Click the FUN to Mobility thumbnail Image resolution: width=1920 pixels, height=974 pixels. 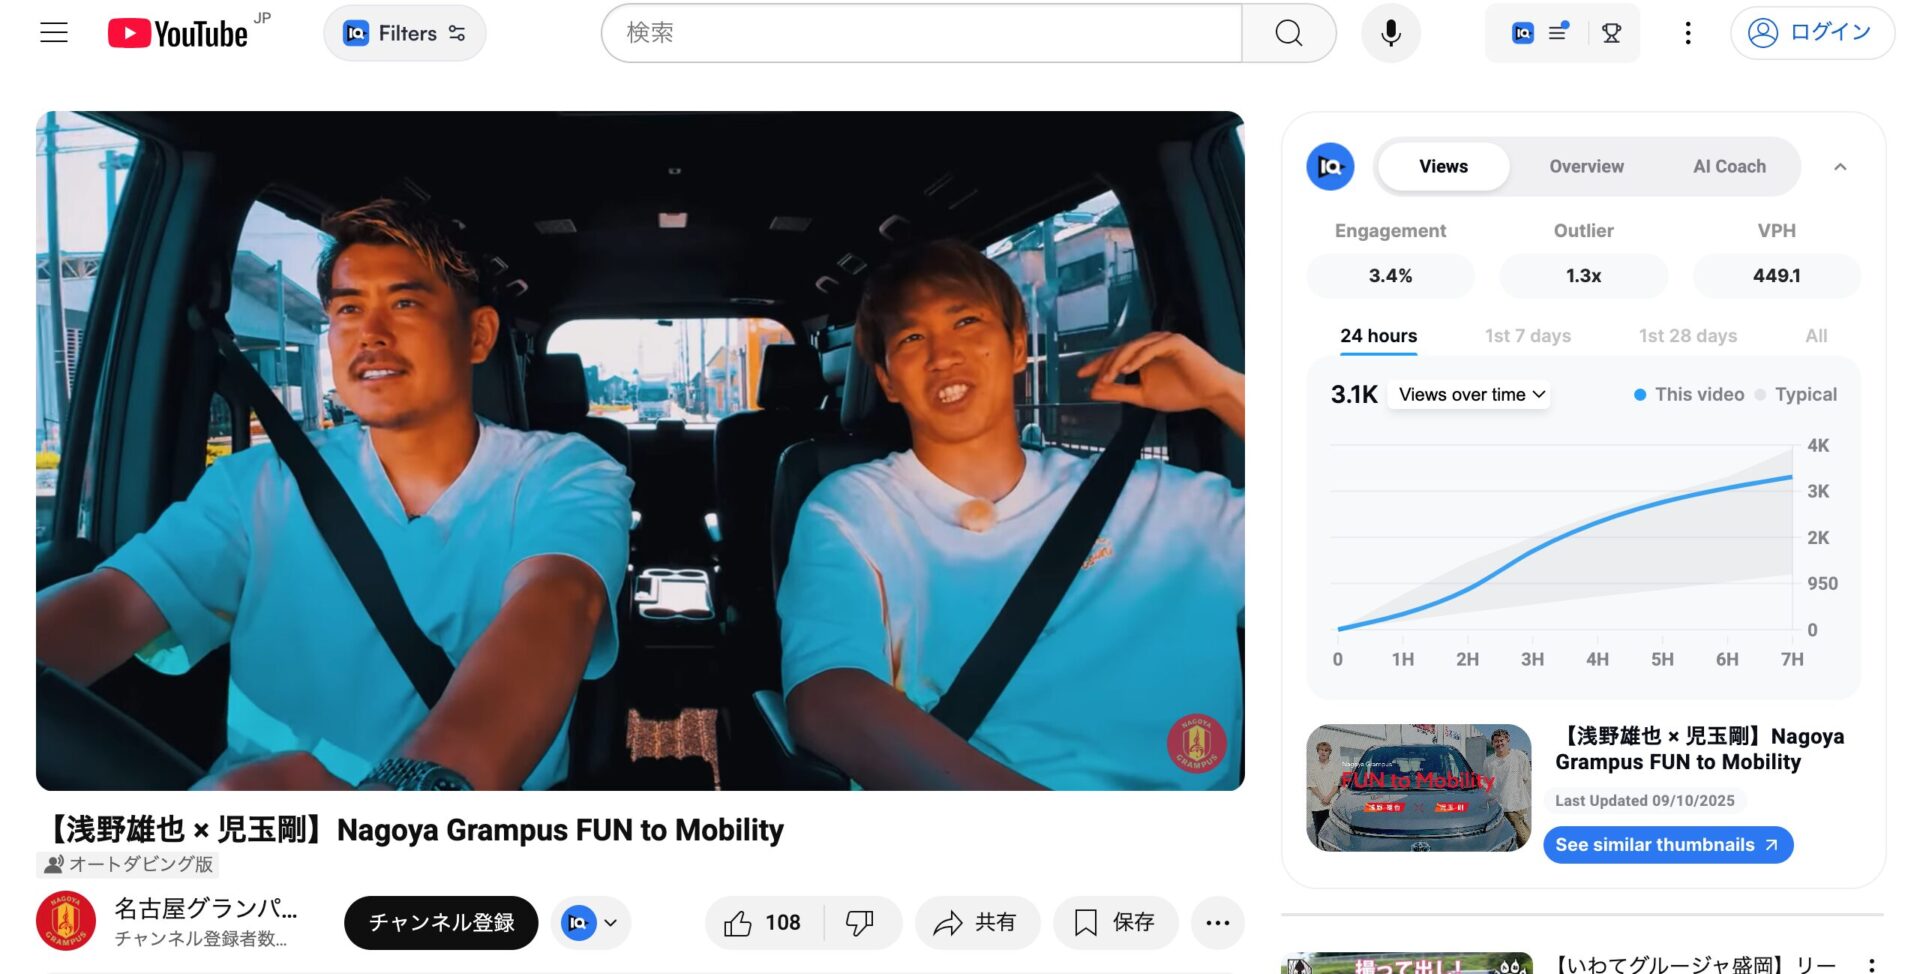click(1418, 788)
